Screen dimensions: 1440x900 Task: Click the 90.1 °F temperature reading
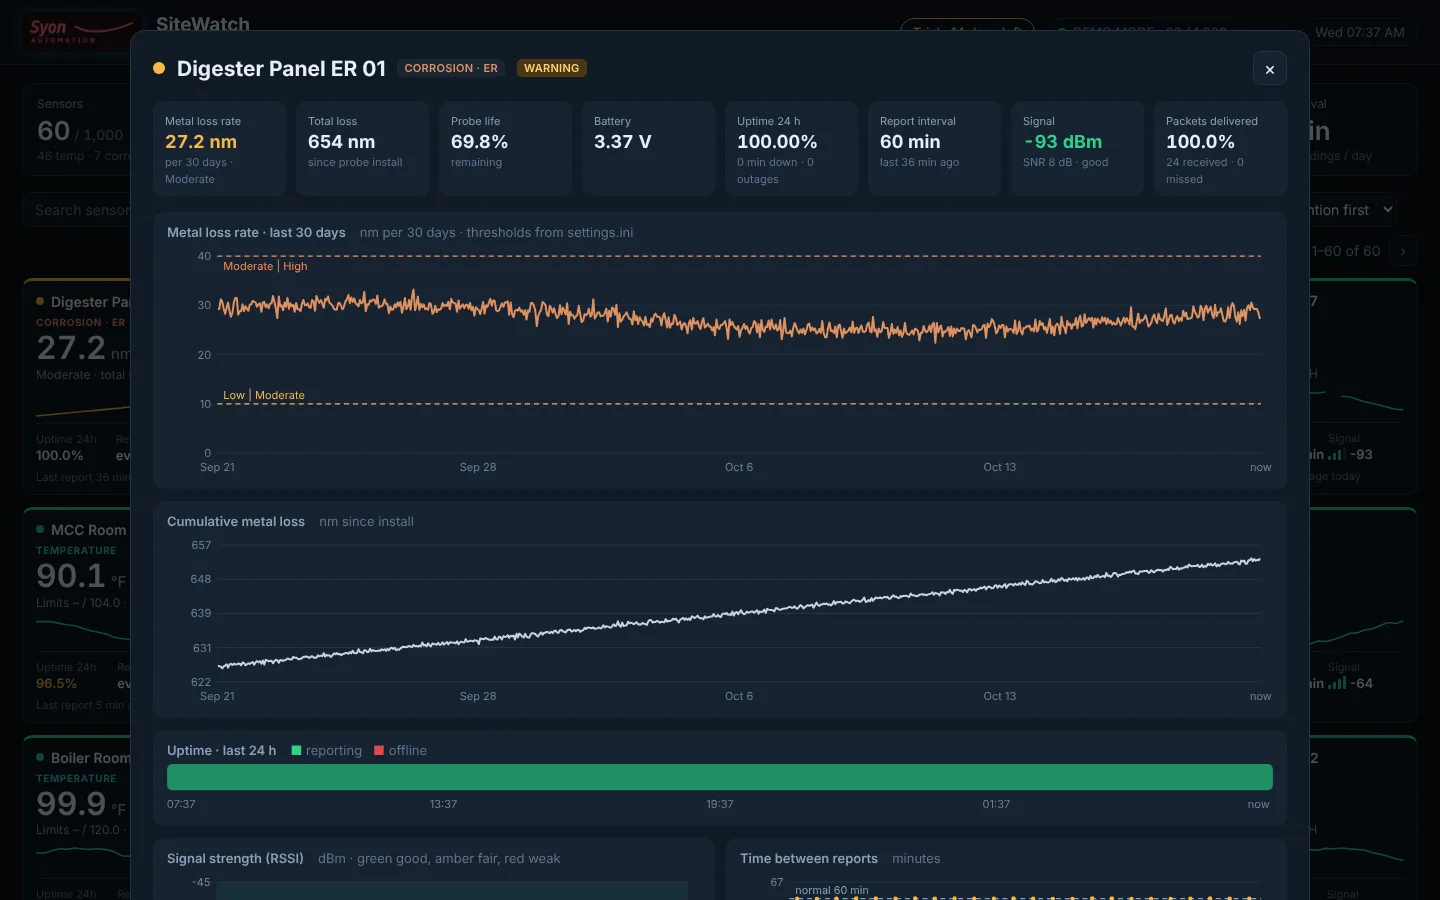click(x=81, y=576)
